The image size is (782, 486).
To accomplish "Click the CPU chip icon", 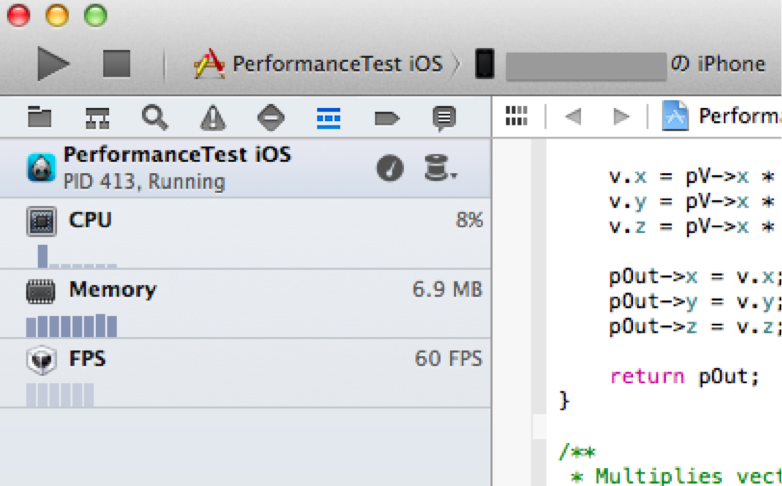I will [x=41, y=221].
